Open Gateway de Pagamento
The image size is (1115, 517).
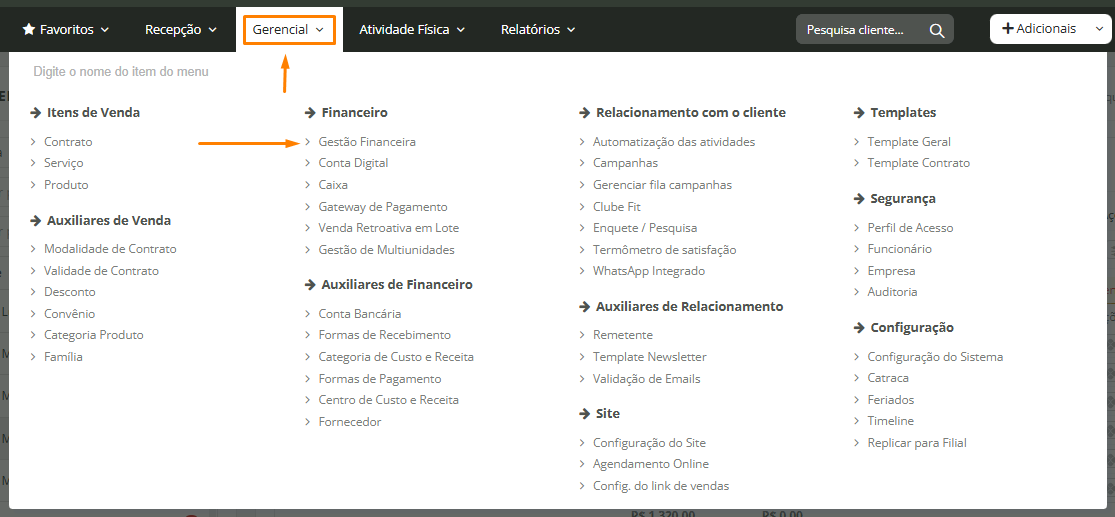point(383,207)
